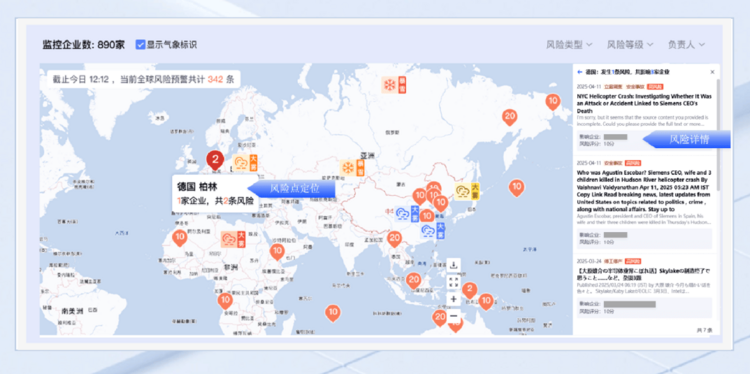Screen dimensions: 750x374
Task: Select the red Germany marker labeled 2
Action: point(215,160)
